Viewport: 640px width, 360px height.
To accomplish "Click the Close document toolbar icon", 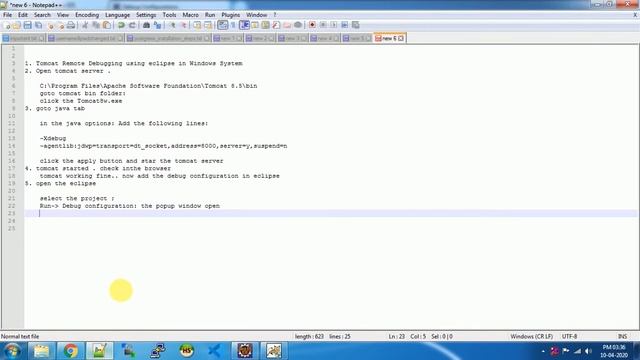I will (51, 25).
